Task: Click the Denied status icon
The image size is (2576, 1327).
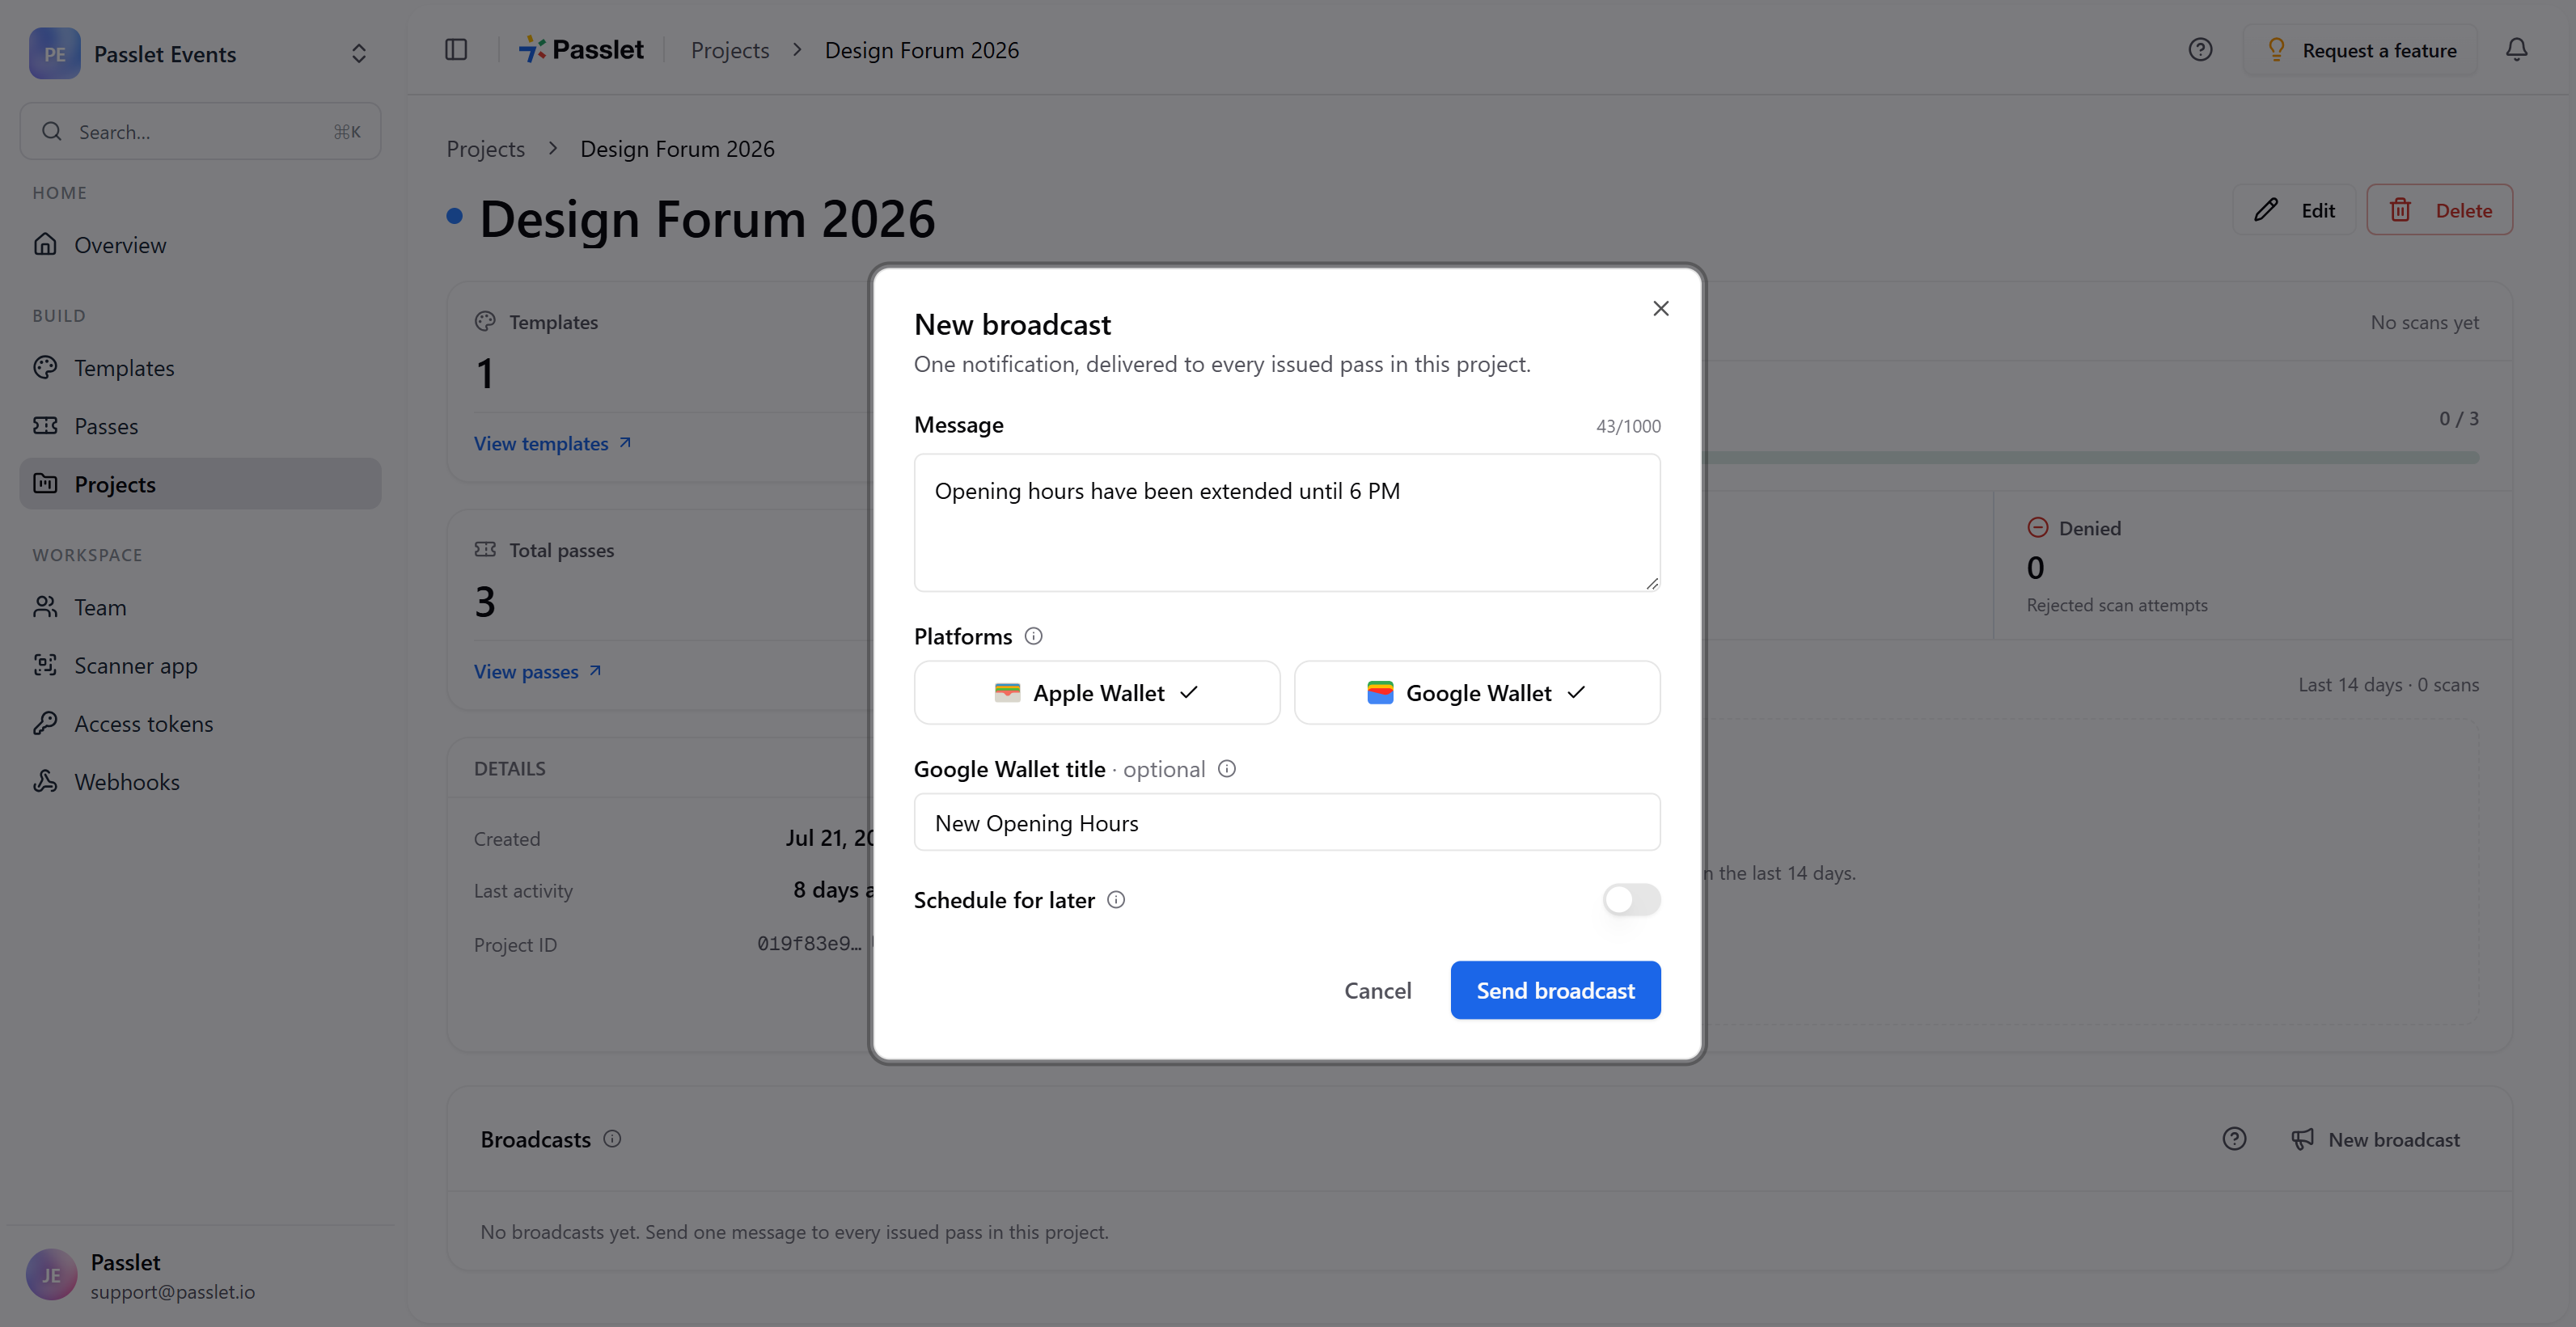Action: pos(2037,527)
